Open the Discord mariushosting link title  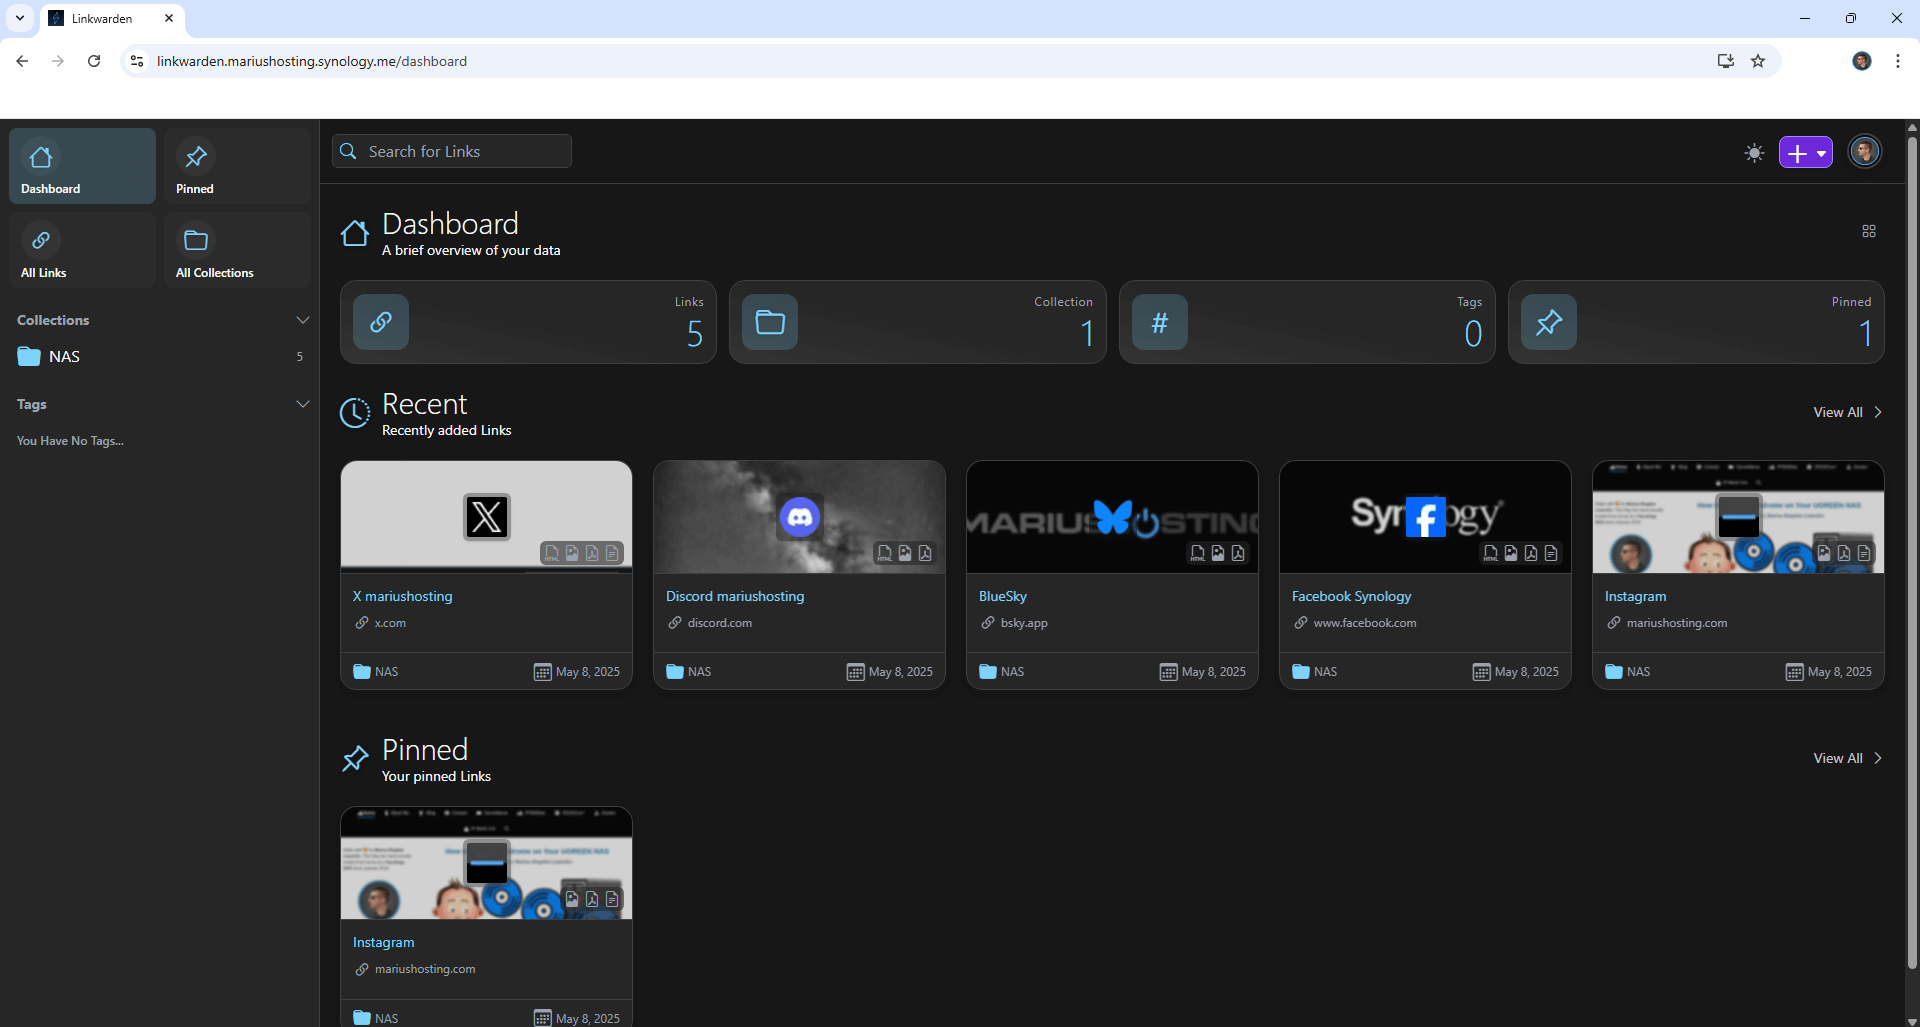735,596
